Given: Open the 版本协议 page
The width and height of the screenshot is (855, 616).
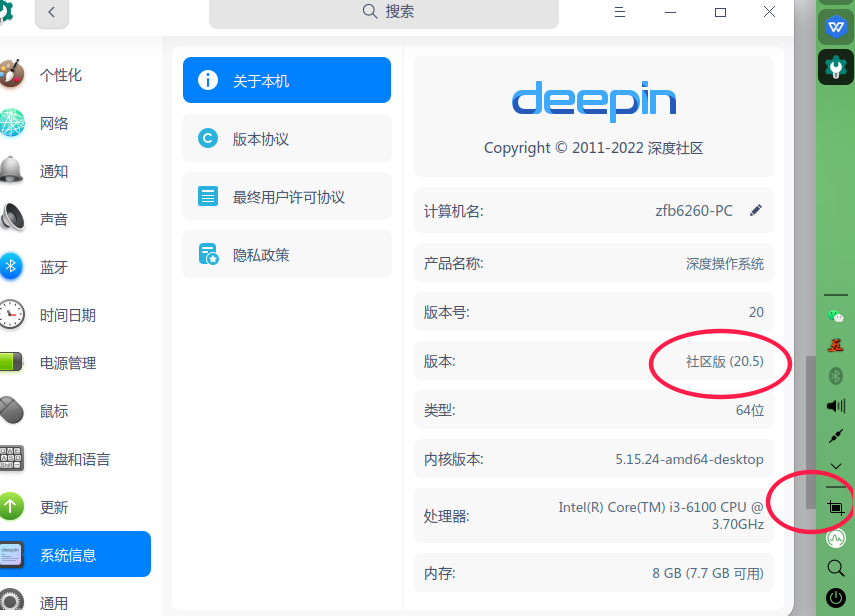Looking at the screenshot, I should [287, 138].
